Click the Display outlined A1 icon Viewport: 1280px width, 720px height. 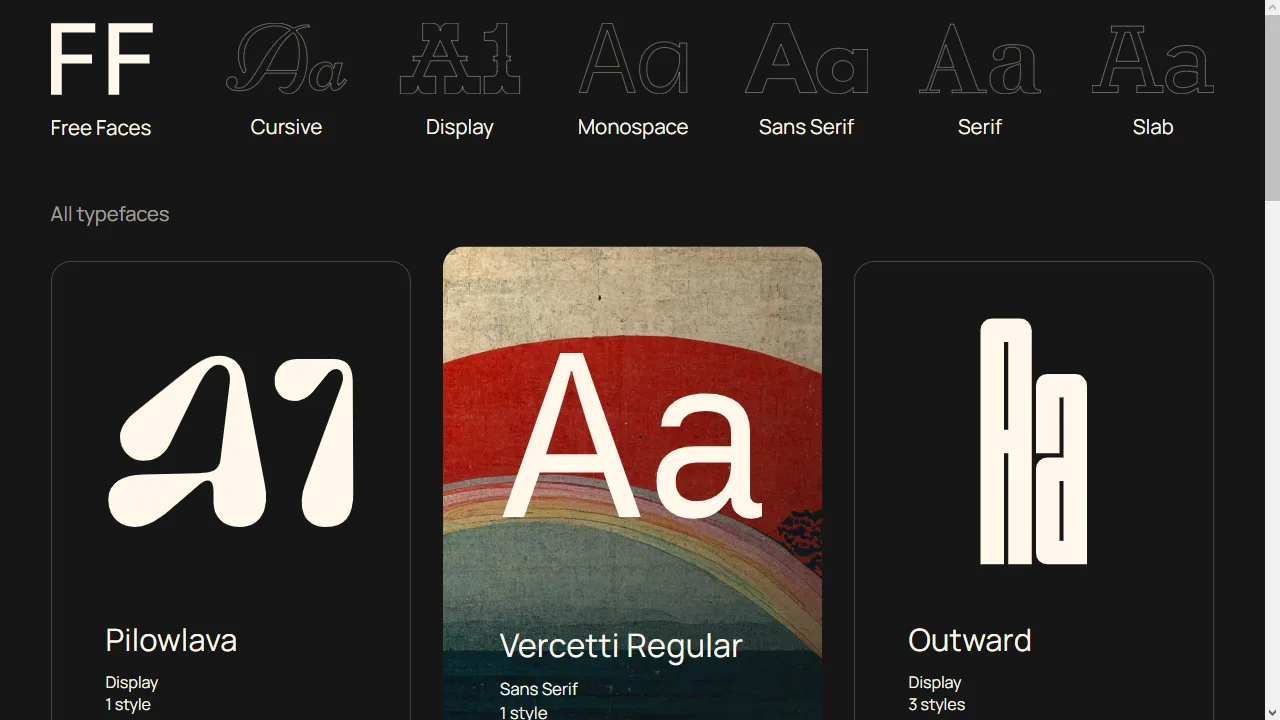pyautogui.click(x=460, y=58)
